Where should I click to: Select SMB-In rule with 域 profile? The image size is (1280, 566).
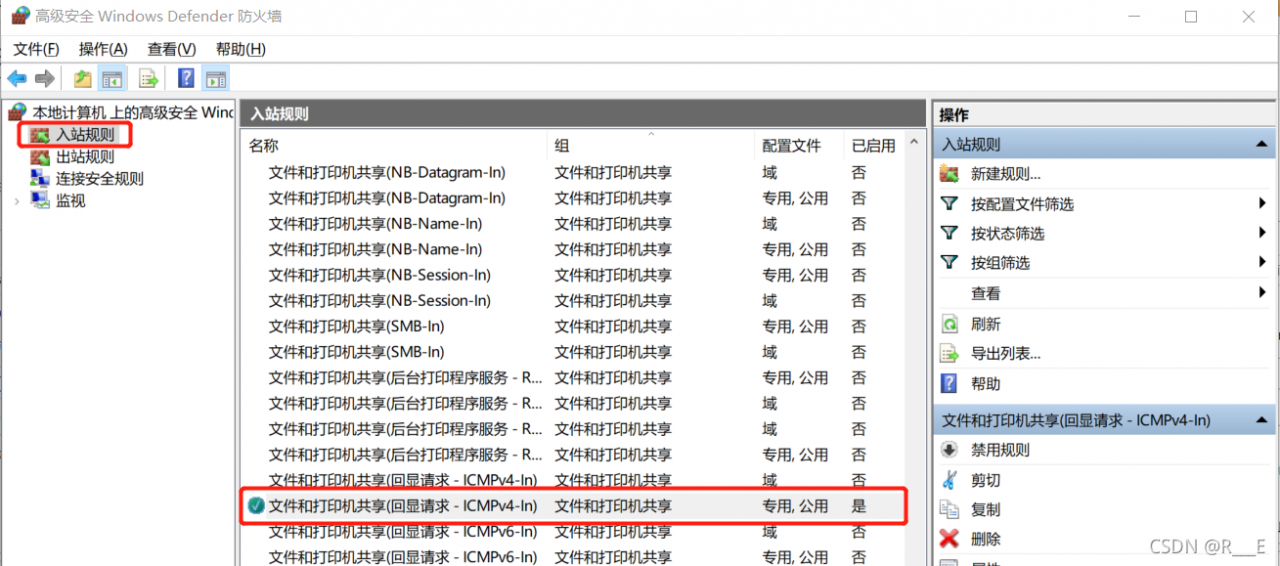(574, 352)
